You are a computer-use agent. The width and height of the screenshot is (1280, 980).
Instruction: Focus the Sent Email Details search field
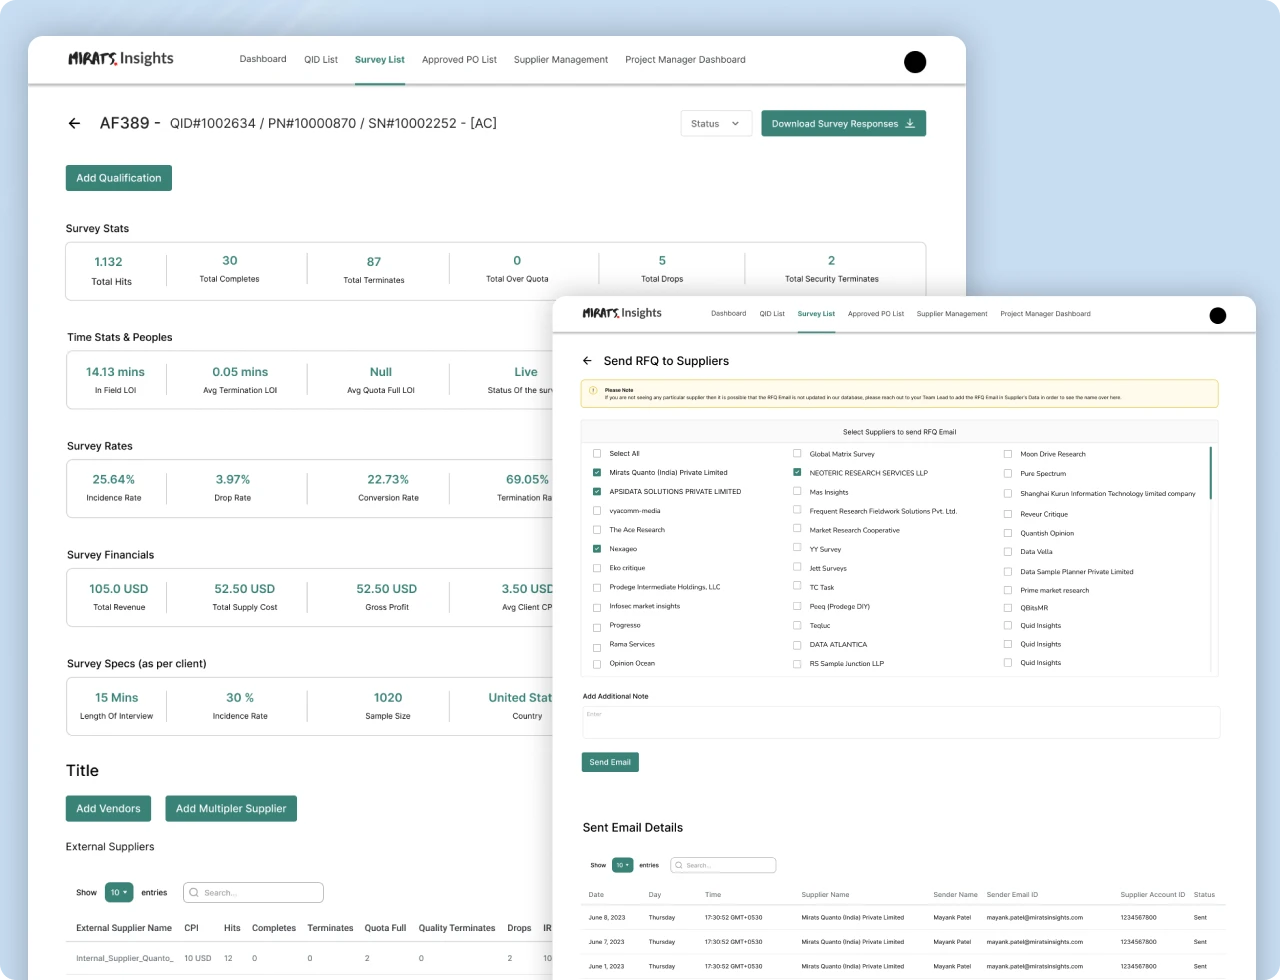(723, 865)
